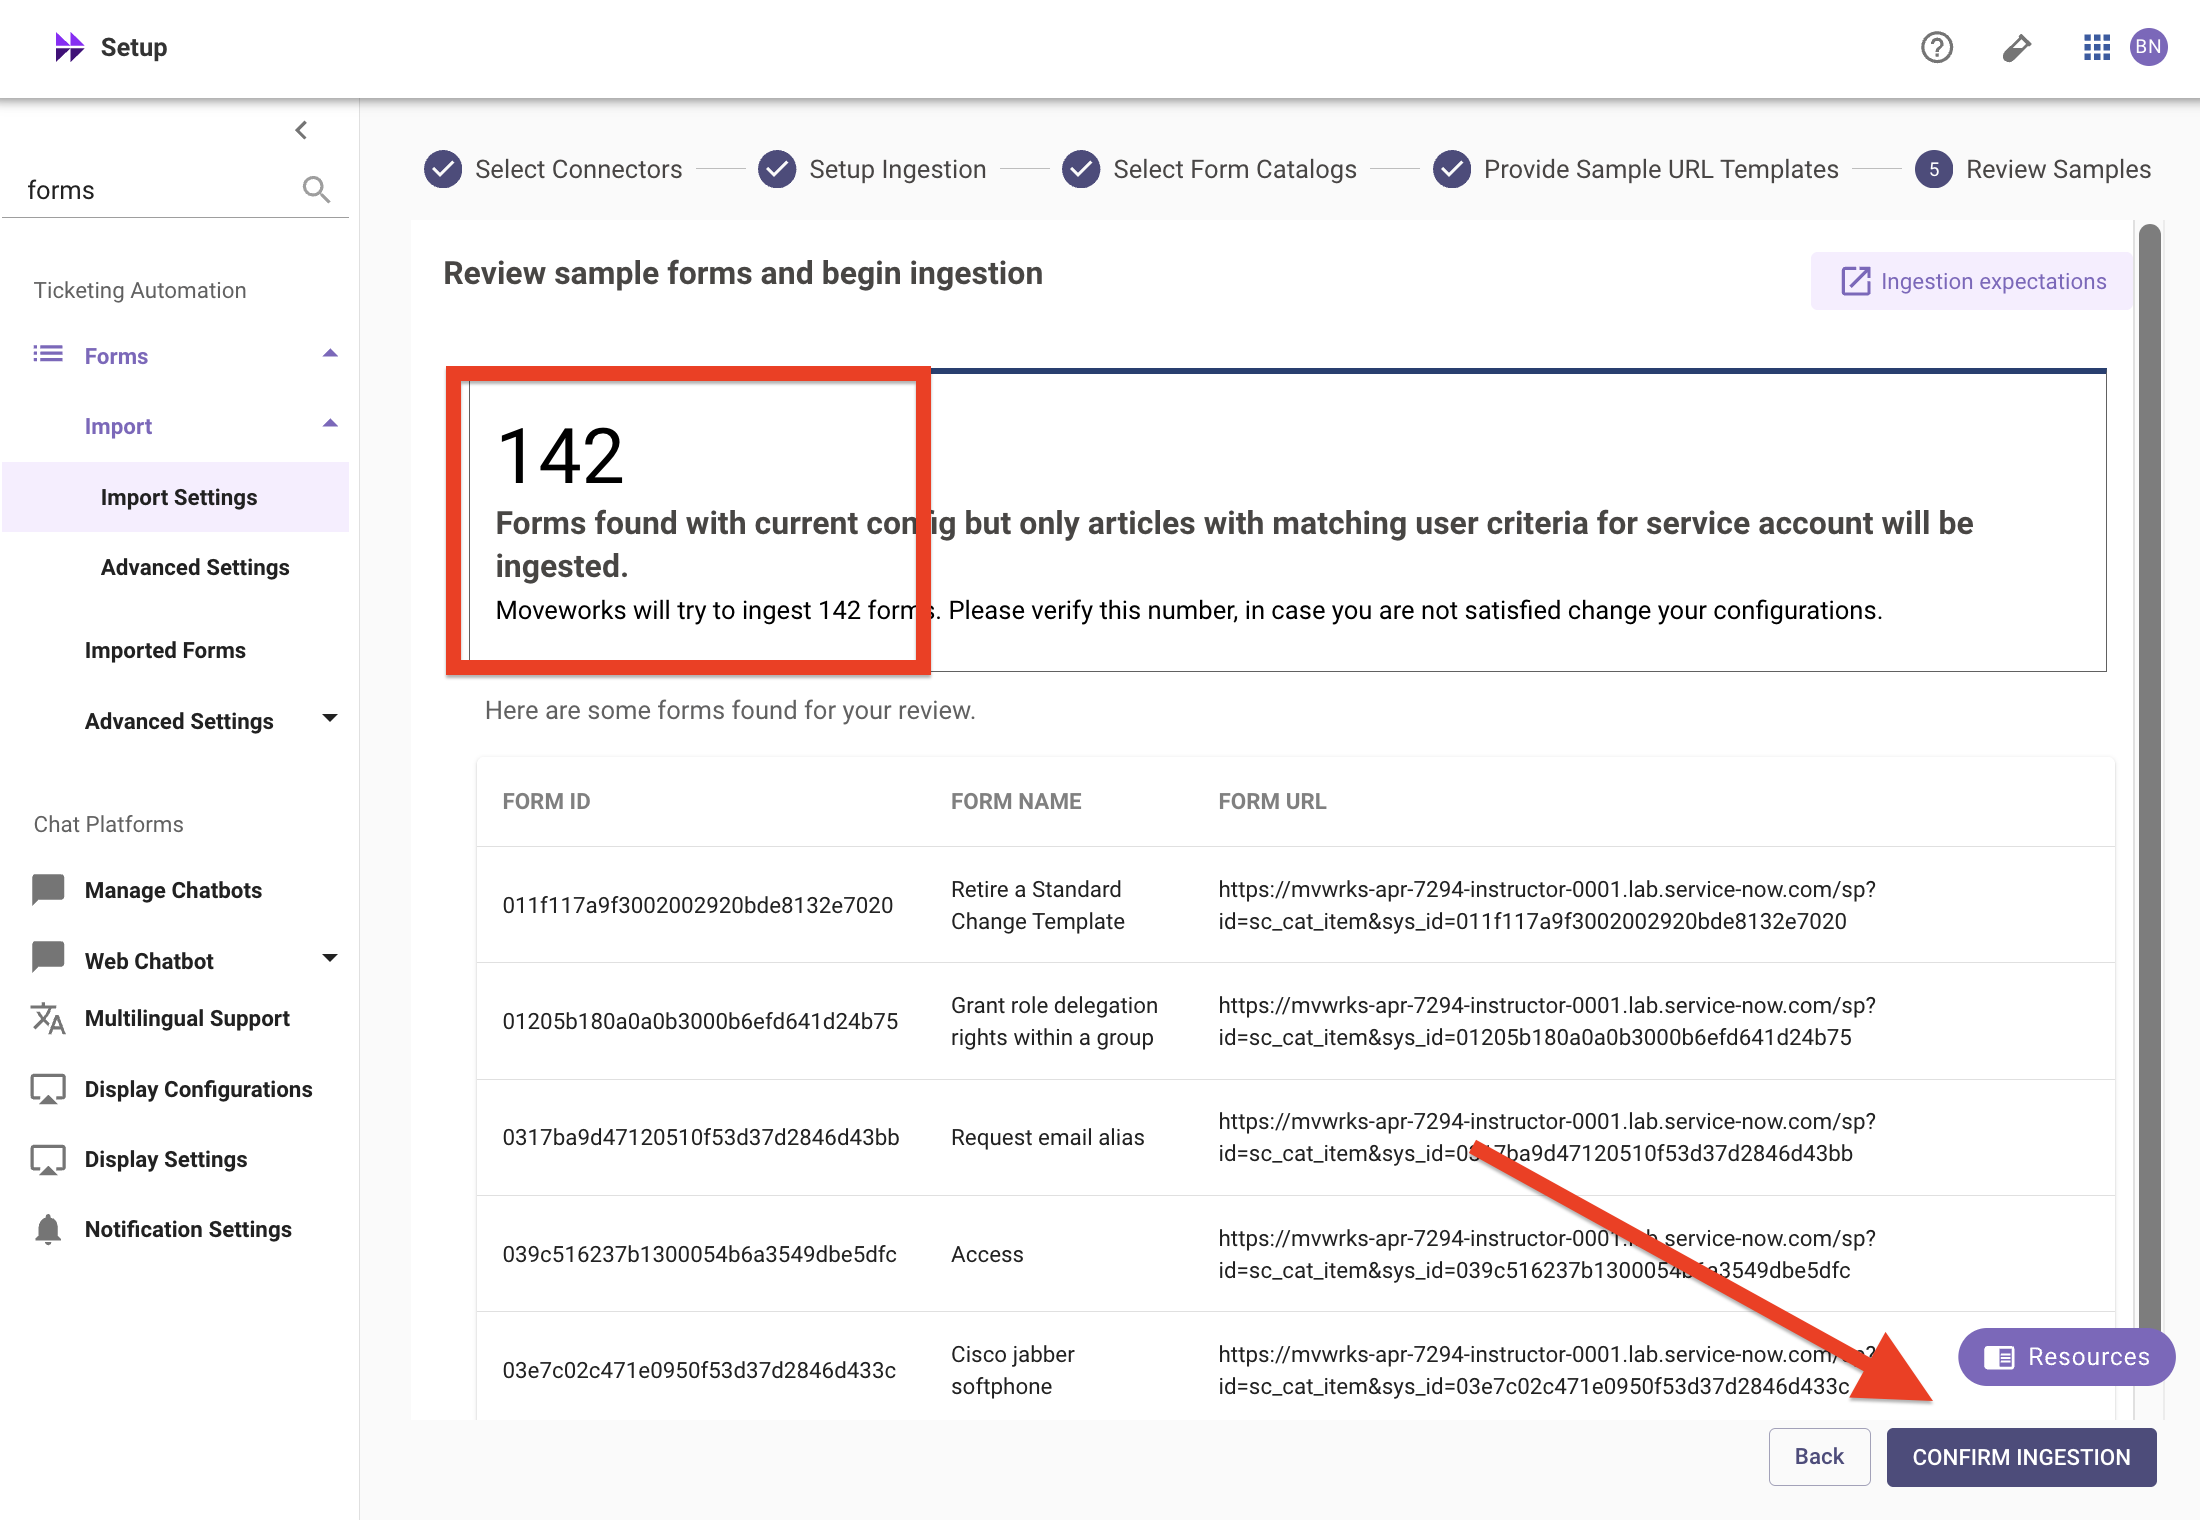The width and height of the screenshot is (2200, 1520).
Task: Click the pen edit icon in header
Action: point(2017,47)
